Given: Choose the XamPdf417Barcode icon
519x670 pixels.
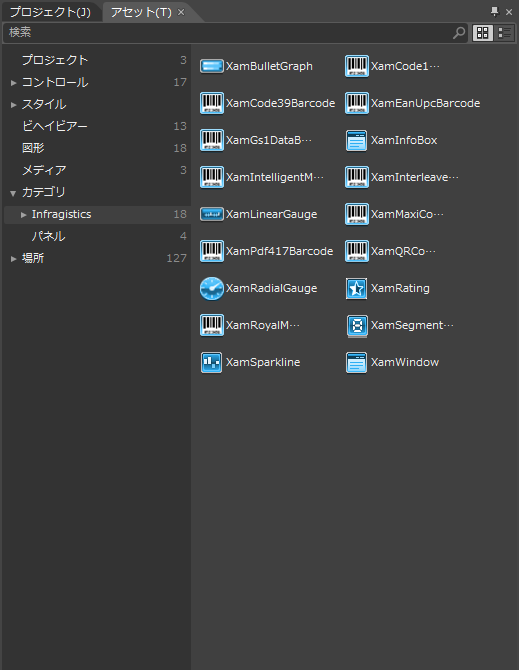Looking at the screenshot, I should (211, 251).
